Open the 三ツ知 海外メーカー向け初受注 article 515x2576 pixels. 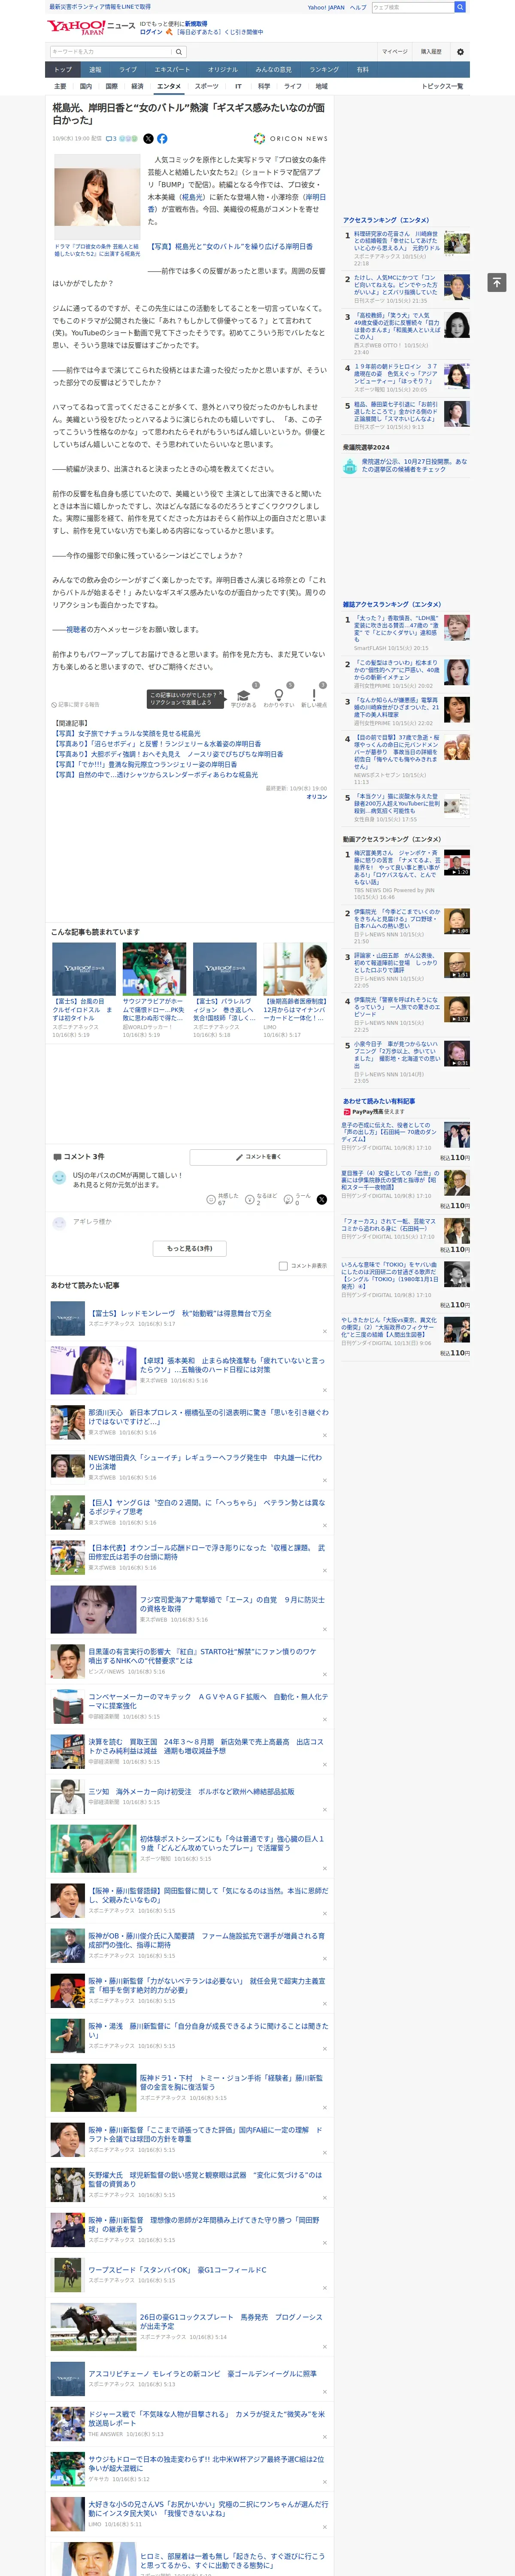pyautogui.click(x=191, y=1791)
